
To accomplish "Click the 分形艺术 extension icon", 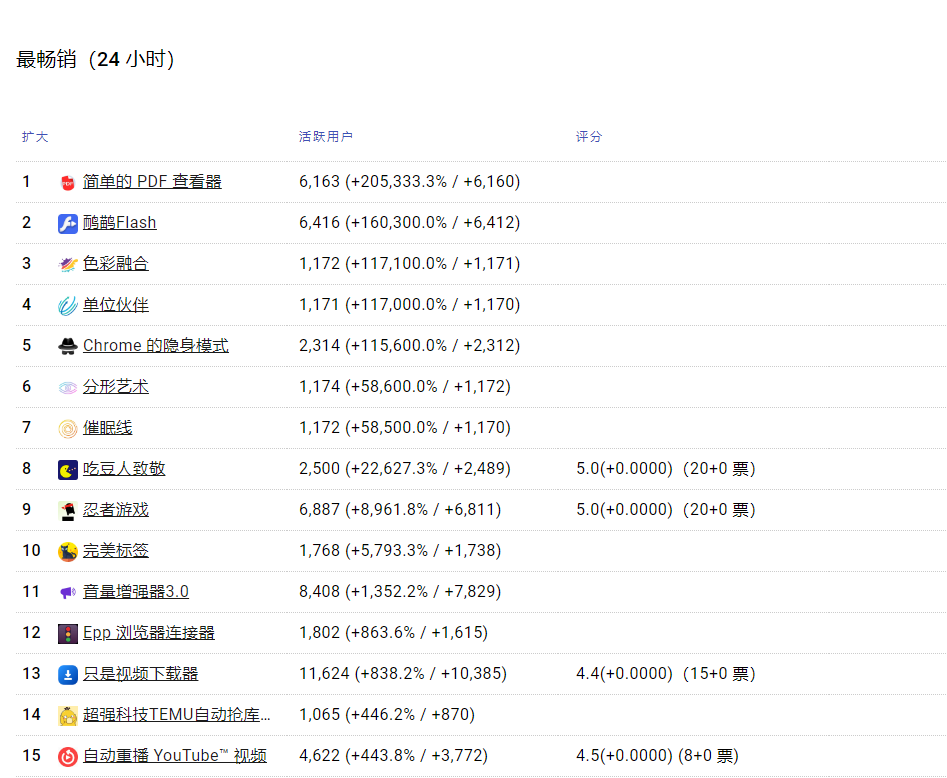I will point(68,387).
